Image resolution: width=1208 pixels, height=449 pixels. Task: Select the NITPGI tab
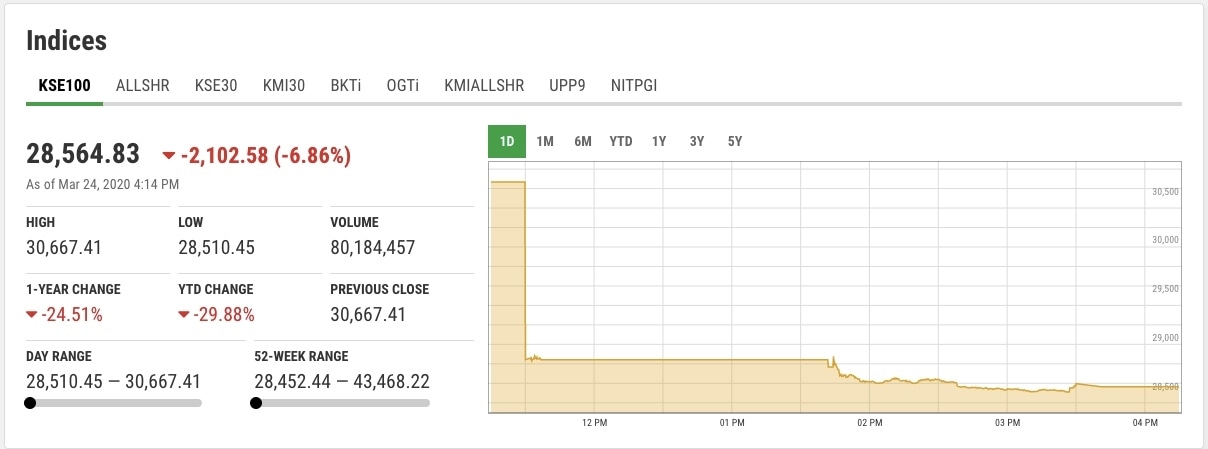(634, 85)
